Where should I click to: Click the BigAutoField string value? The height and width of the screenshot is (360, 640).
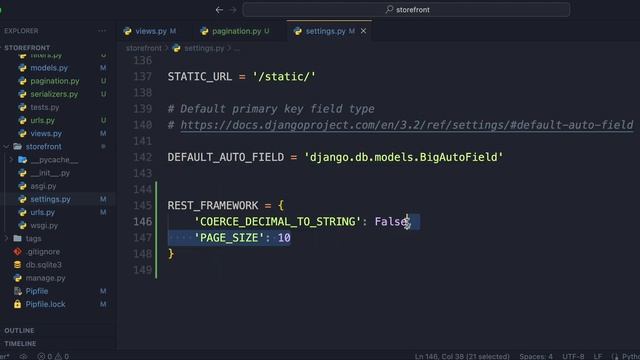403,158
